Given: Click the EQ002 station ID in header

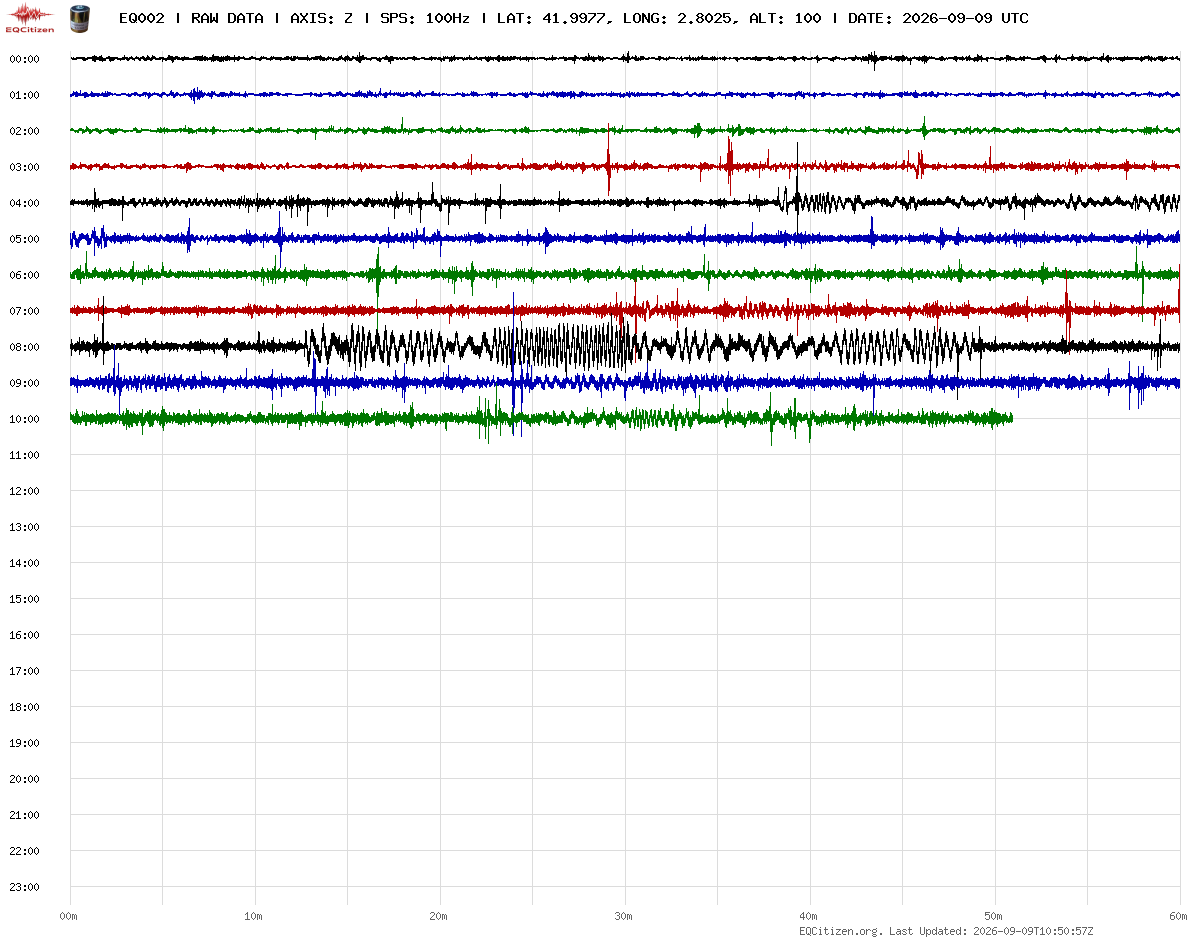Looking at the screenshot, I should pyautogui.click(x=142, y=18).
